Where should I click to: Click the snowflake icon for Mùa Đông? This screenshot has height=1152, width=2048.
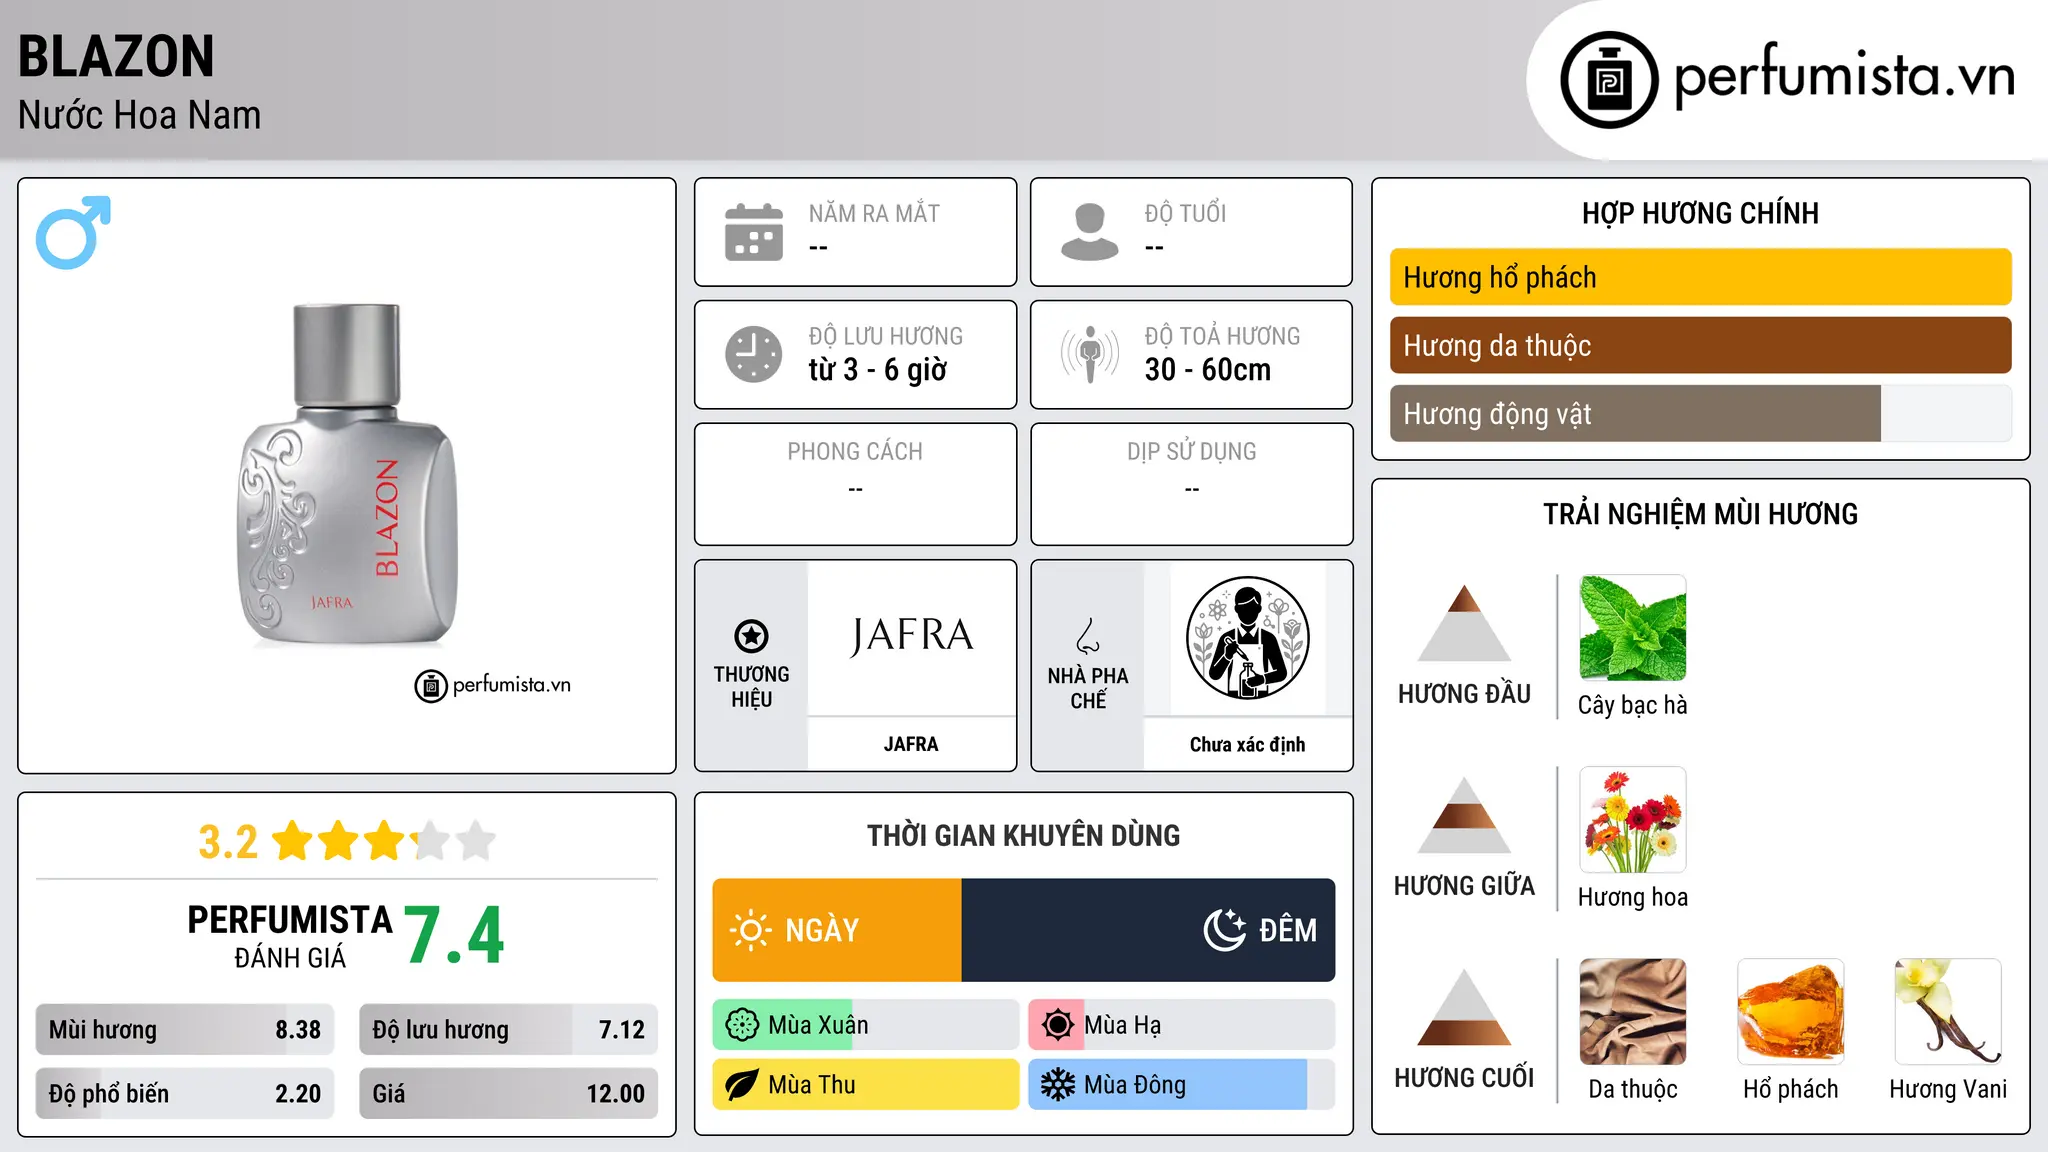click(1057, 1085)
